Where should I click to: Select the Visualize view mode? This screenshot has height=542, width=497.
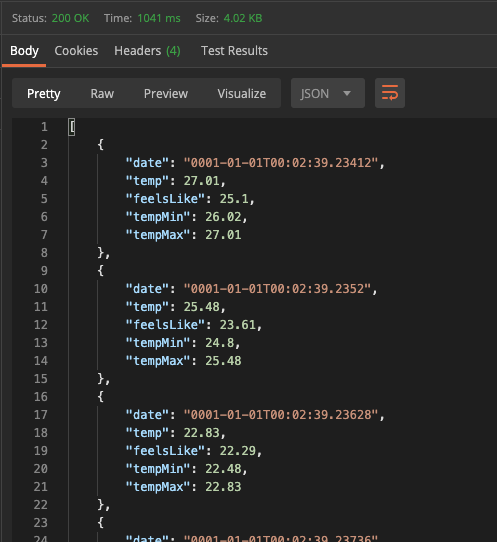click(242, 93)
